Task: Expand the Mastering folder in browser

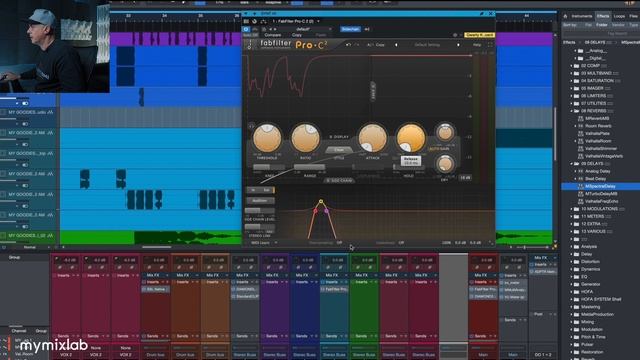Action: 571,307
